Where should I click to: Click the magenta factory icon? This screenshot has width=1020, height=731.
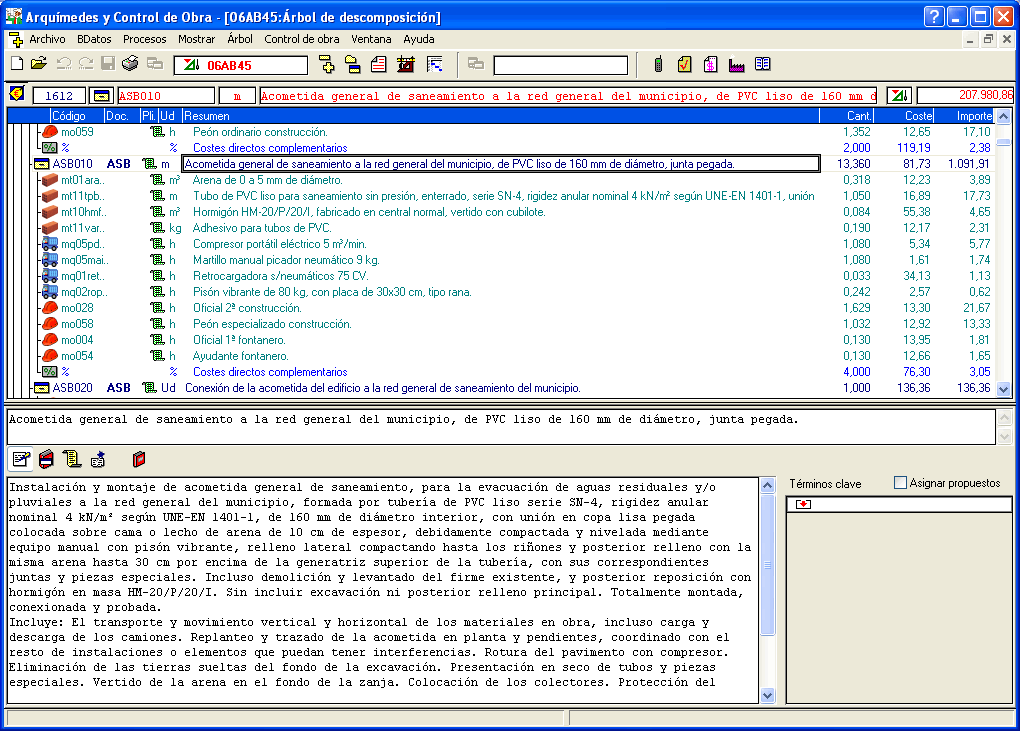(736, 64)
